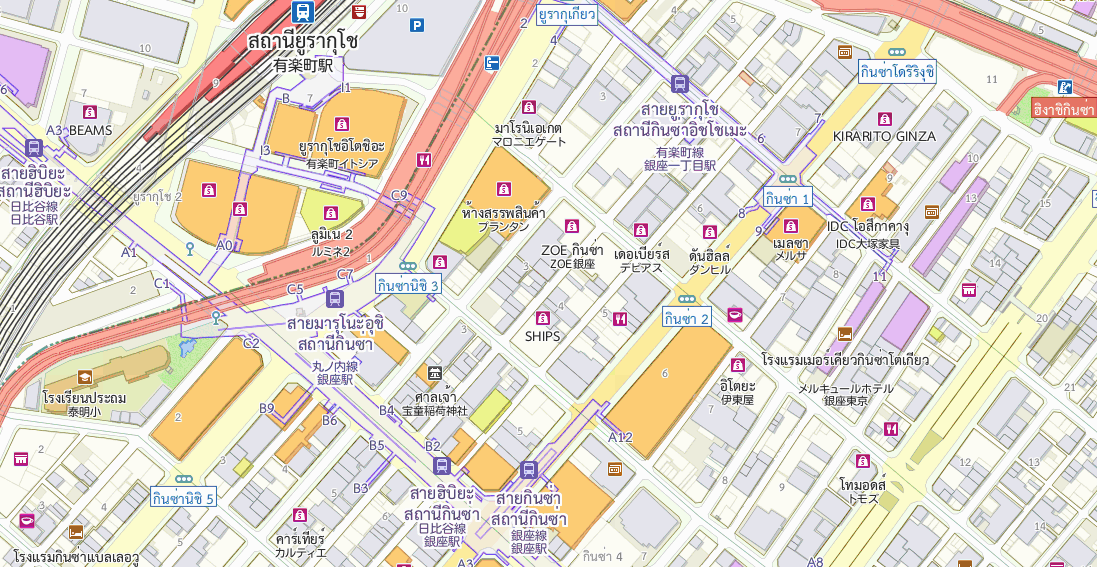Click bus stop icon above กินซ่า 1
Screen dimensions: 1097x567
(x=788, y=179)
